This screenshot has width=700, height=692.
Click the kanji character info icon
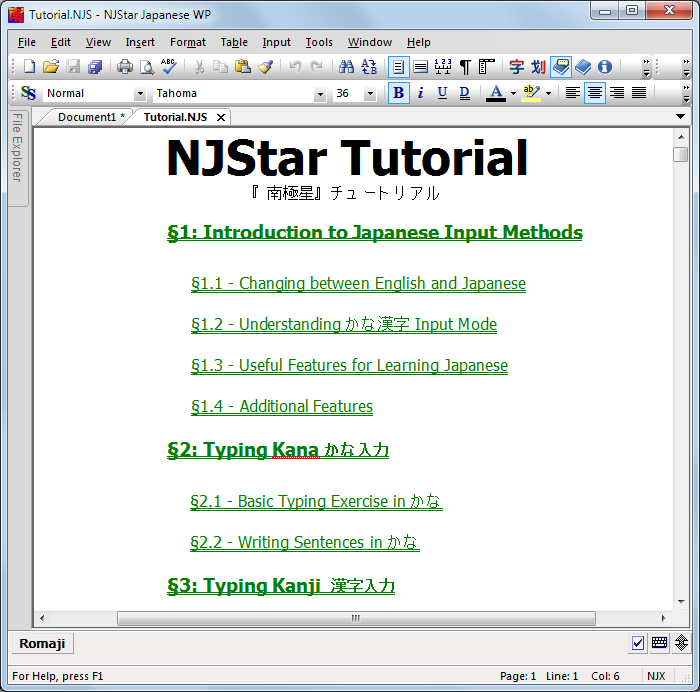pyautogui.click(x=517, y=67)
